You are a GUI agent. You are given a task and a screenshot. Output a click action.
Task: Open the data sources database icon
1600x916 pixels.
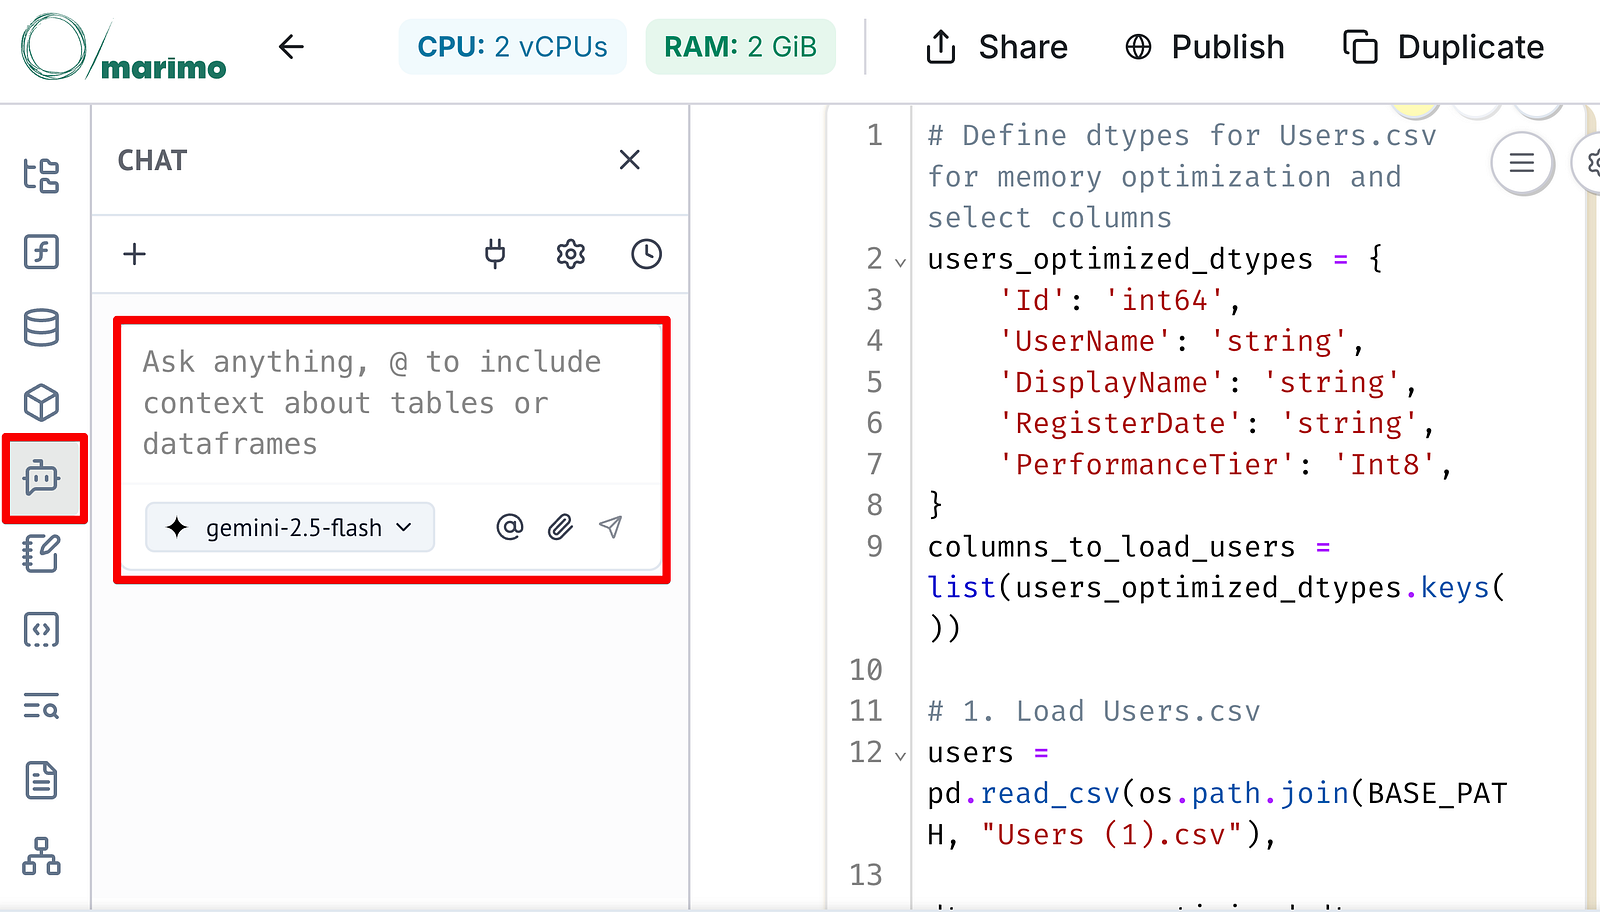[41, 327]
